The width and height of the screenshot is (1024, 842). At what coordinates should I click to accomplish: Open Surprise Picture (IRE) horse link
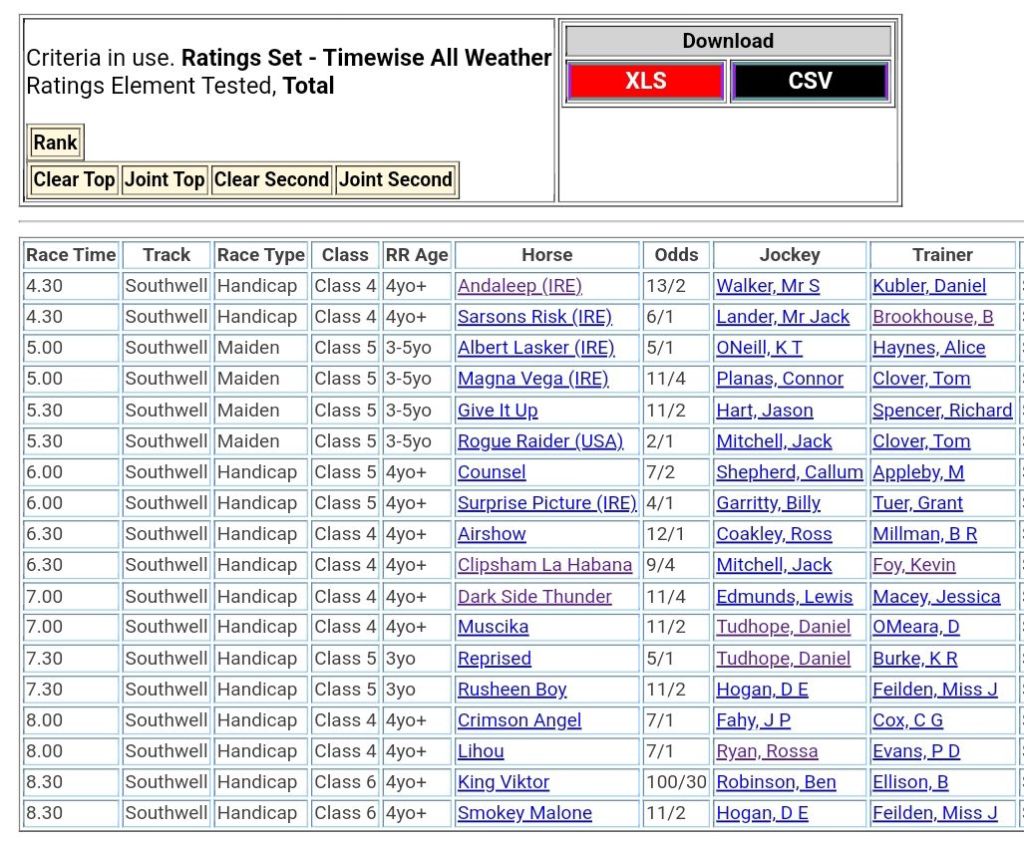546,503
